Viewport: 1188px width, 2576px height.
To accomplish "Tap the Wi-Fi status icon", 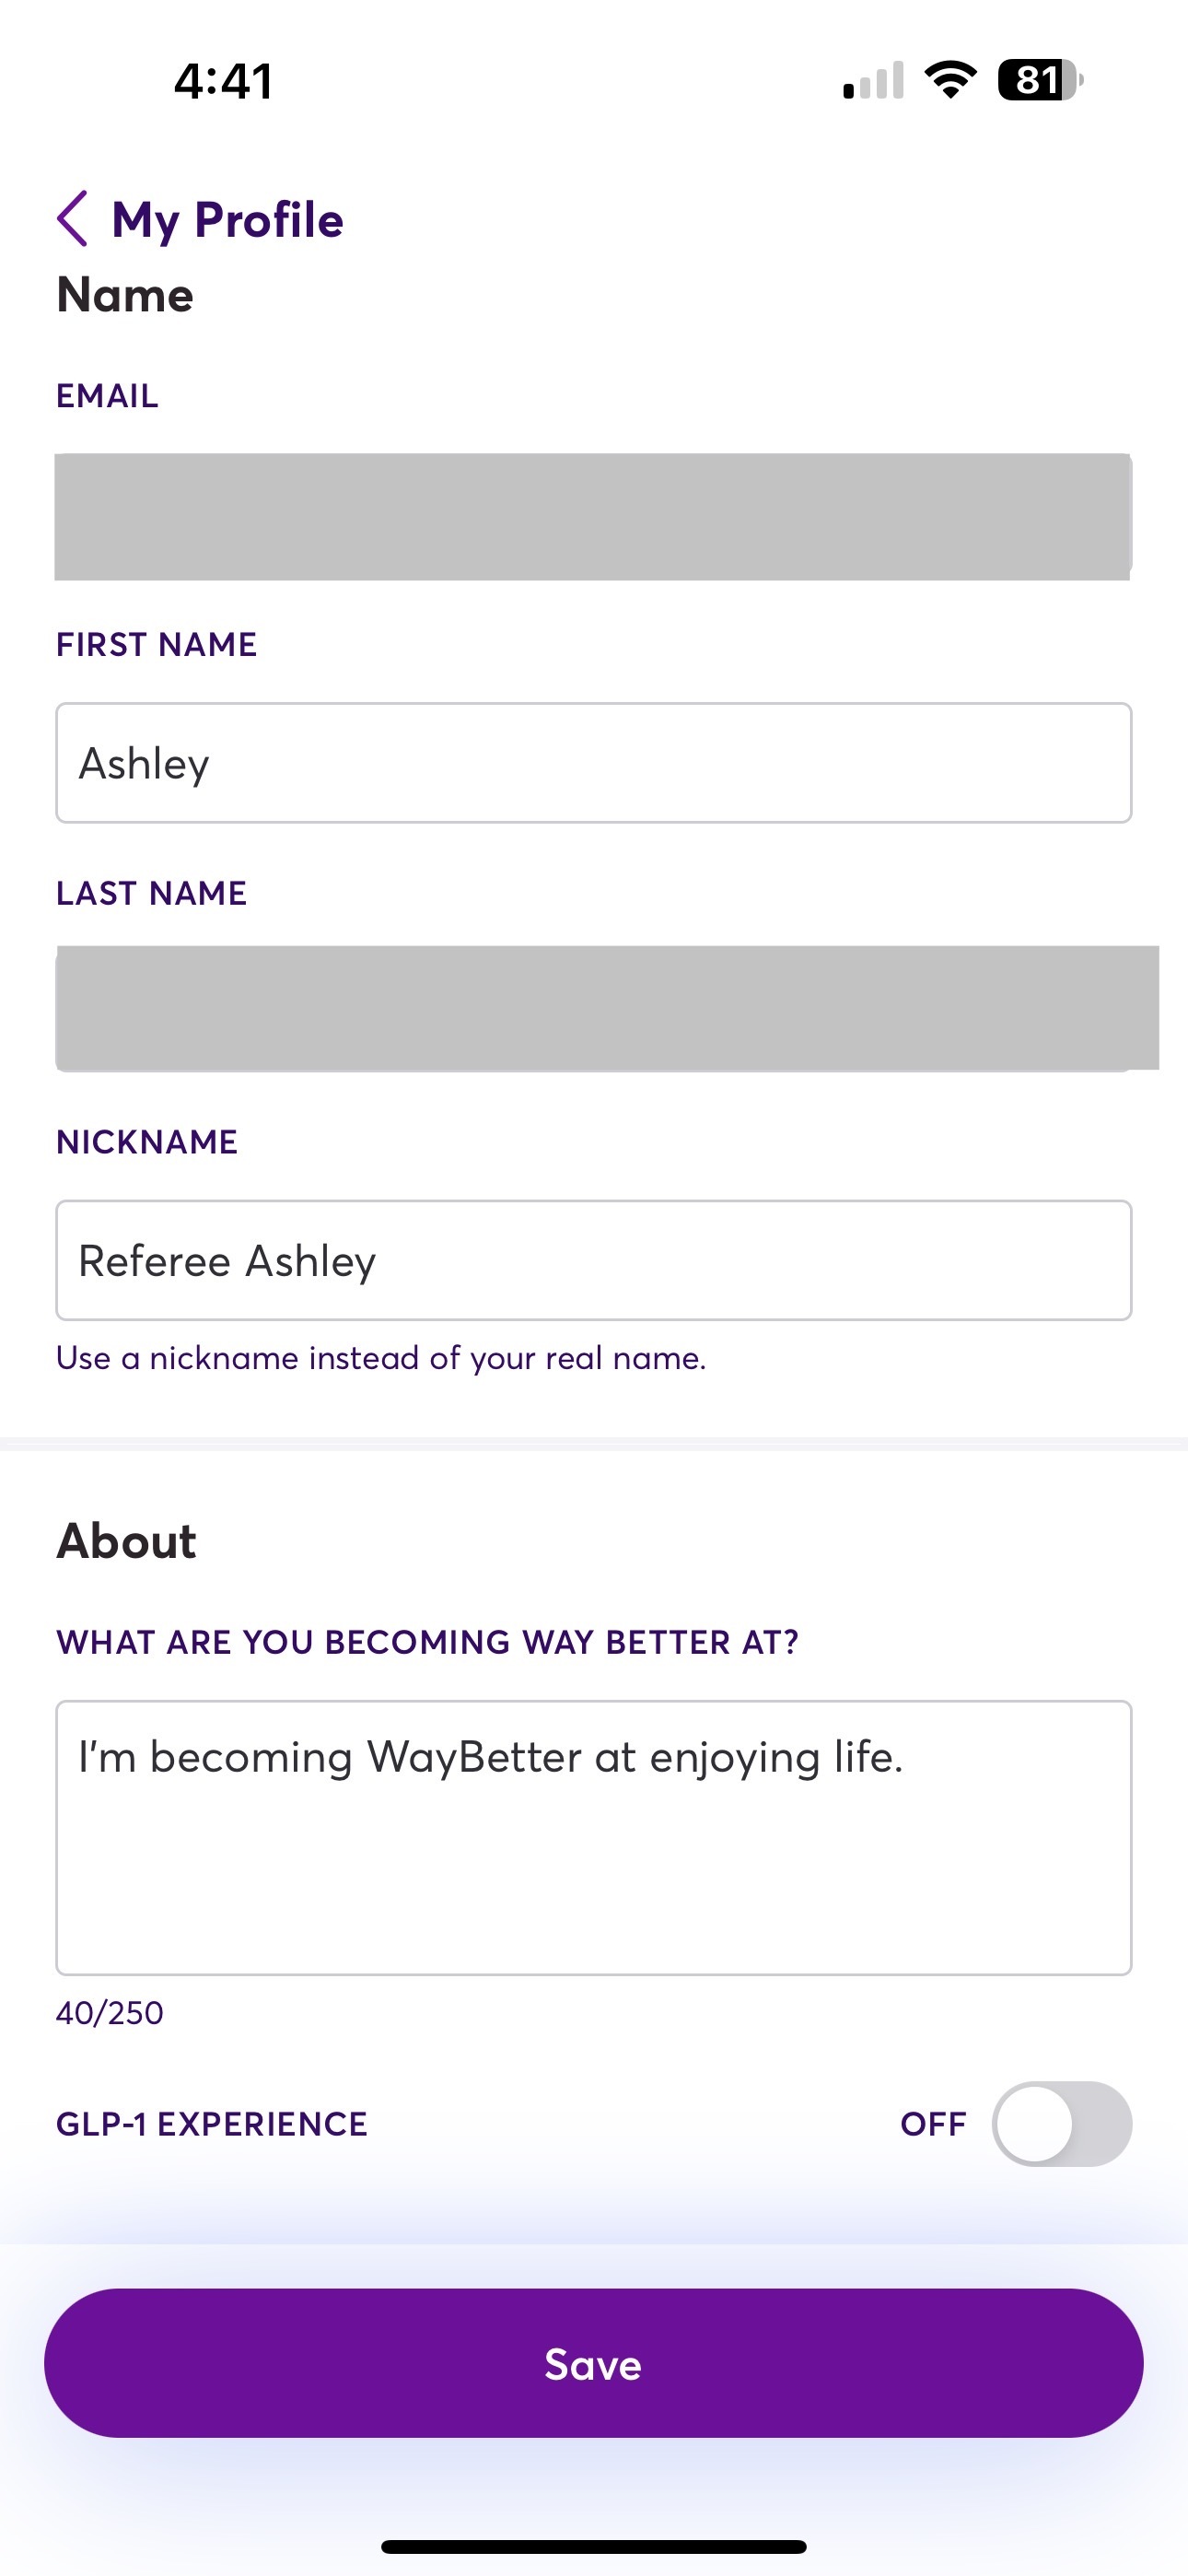I will pyautogui.click(x=950, y=80).
